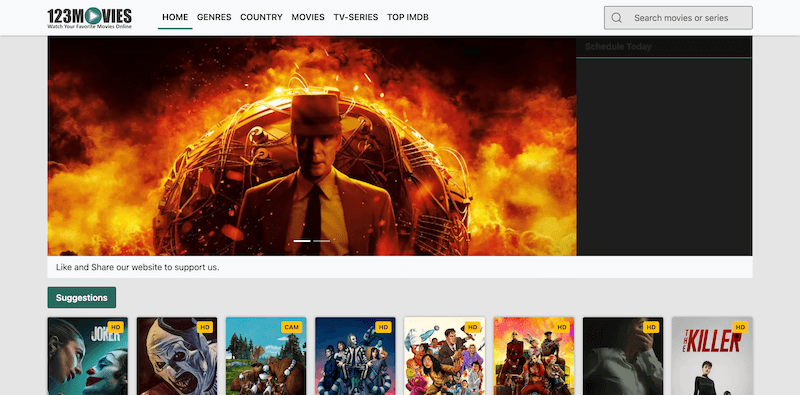Select the second carousel slide indicator

[321, 240]
